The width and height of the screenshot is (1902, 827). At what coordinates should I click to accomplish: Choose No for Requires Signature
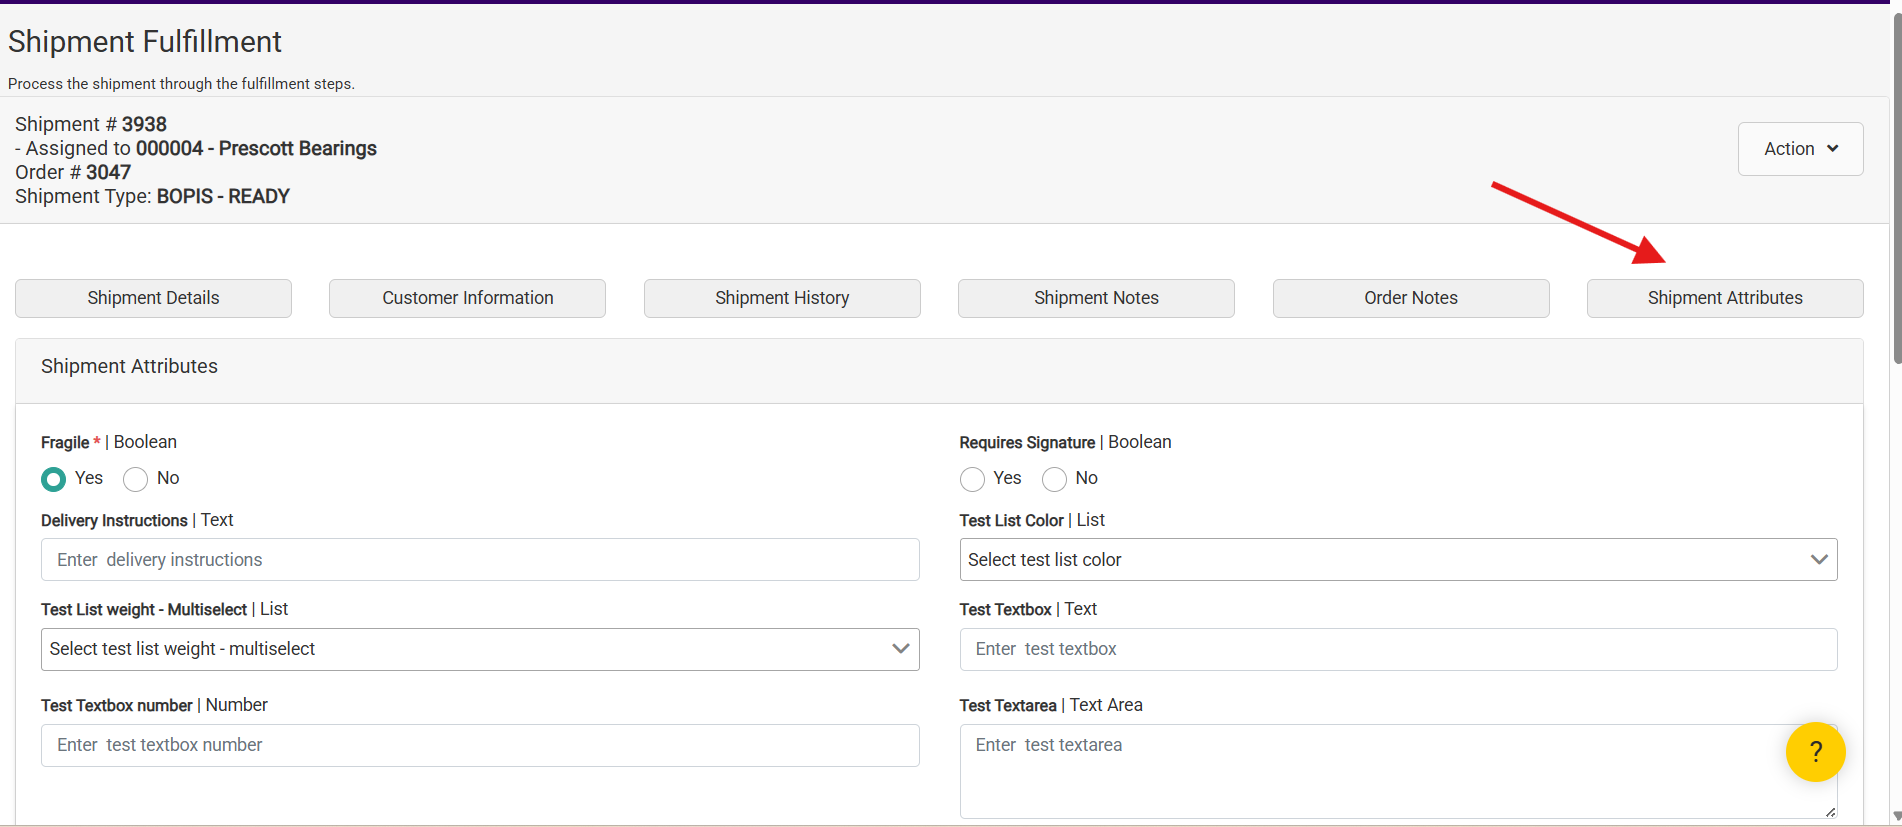(1054, 479)
